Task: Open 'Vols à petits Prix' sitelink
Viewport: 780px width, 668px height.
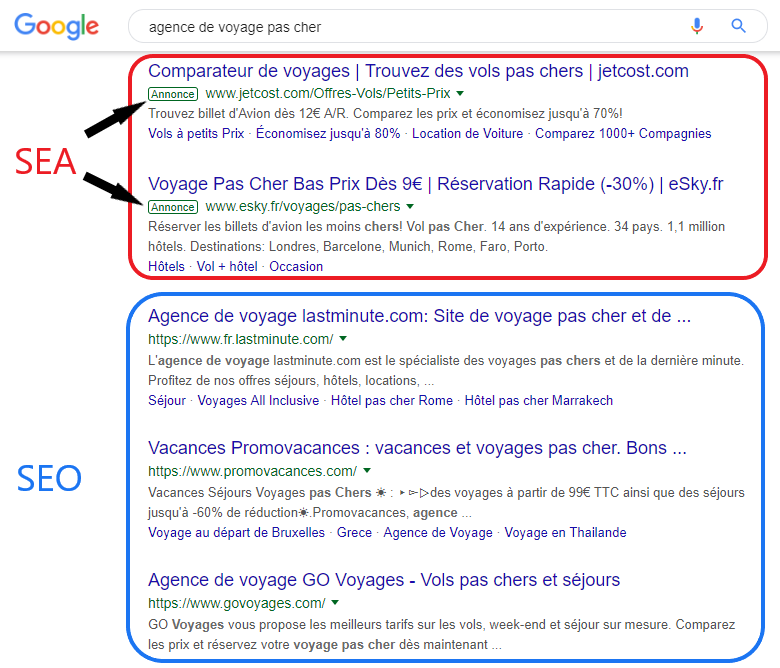Action: pos(196,134)
